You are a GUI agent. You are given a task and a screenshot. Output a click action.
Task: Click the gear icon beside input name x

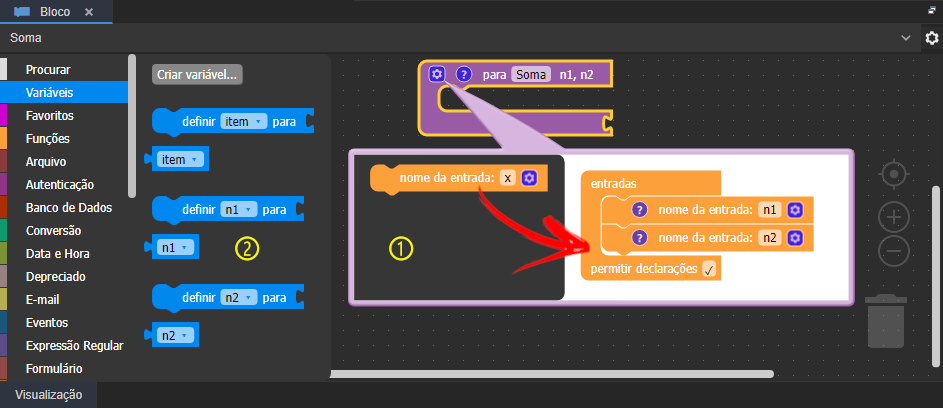[x=529, y=178]
